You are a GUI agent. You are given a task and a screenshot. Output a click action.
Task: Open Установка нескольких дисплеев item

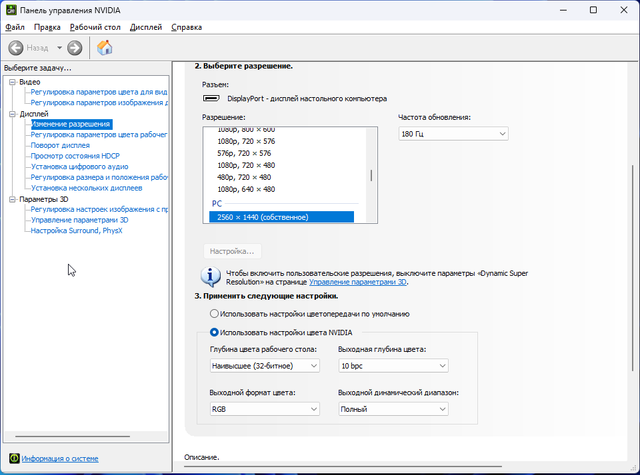87,188
